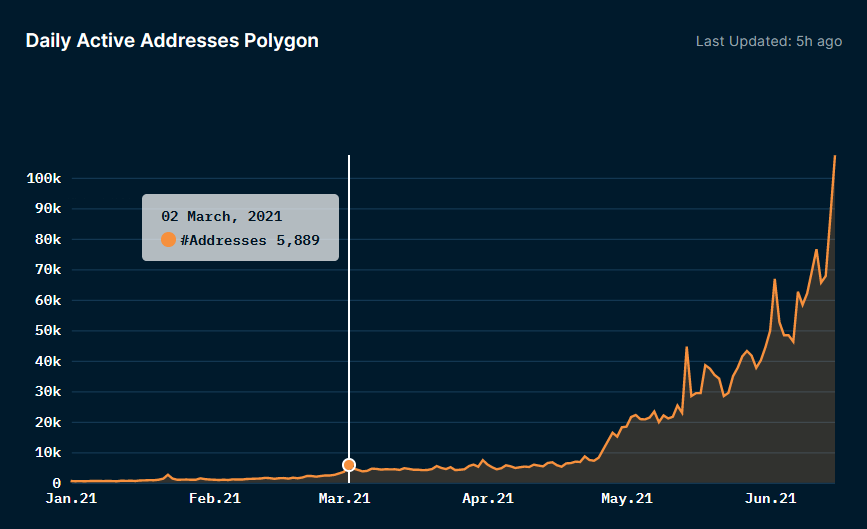Select the Jun.21 x-axis label
This screenshot has width=867, height=529.
click(x=771, y=498)
